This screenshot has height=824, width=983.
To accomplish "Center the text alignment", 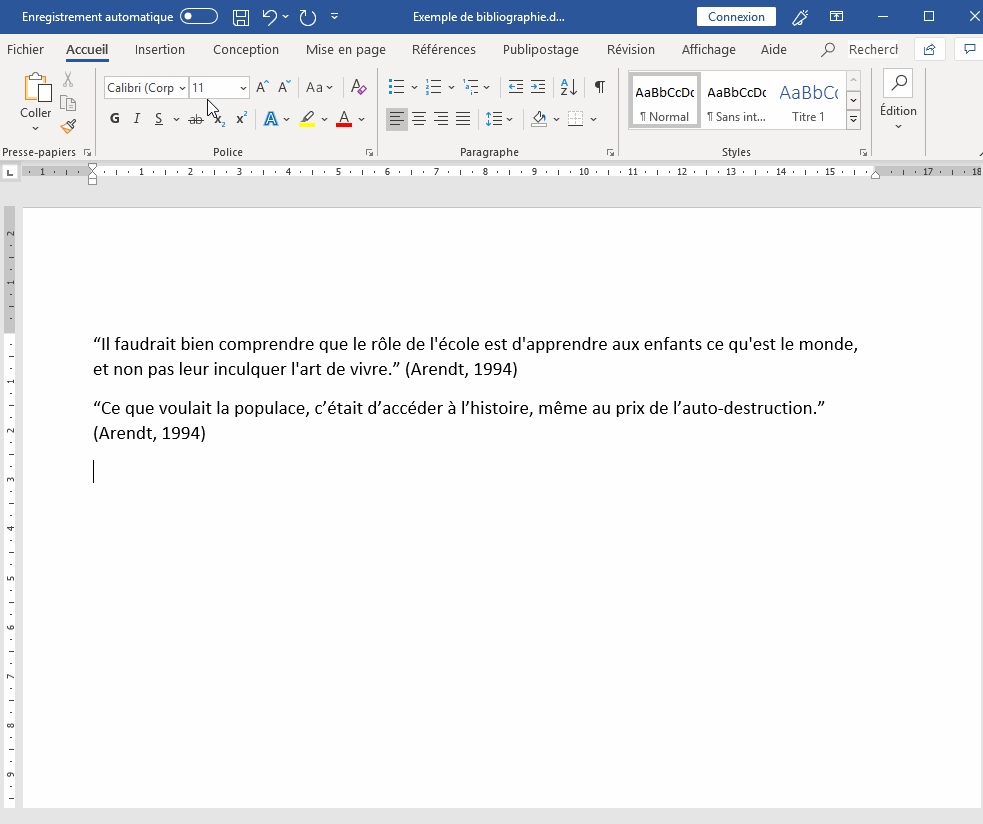I will [419, 119].
